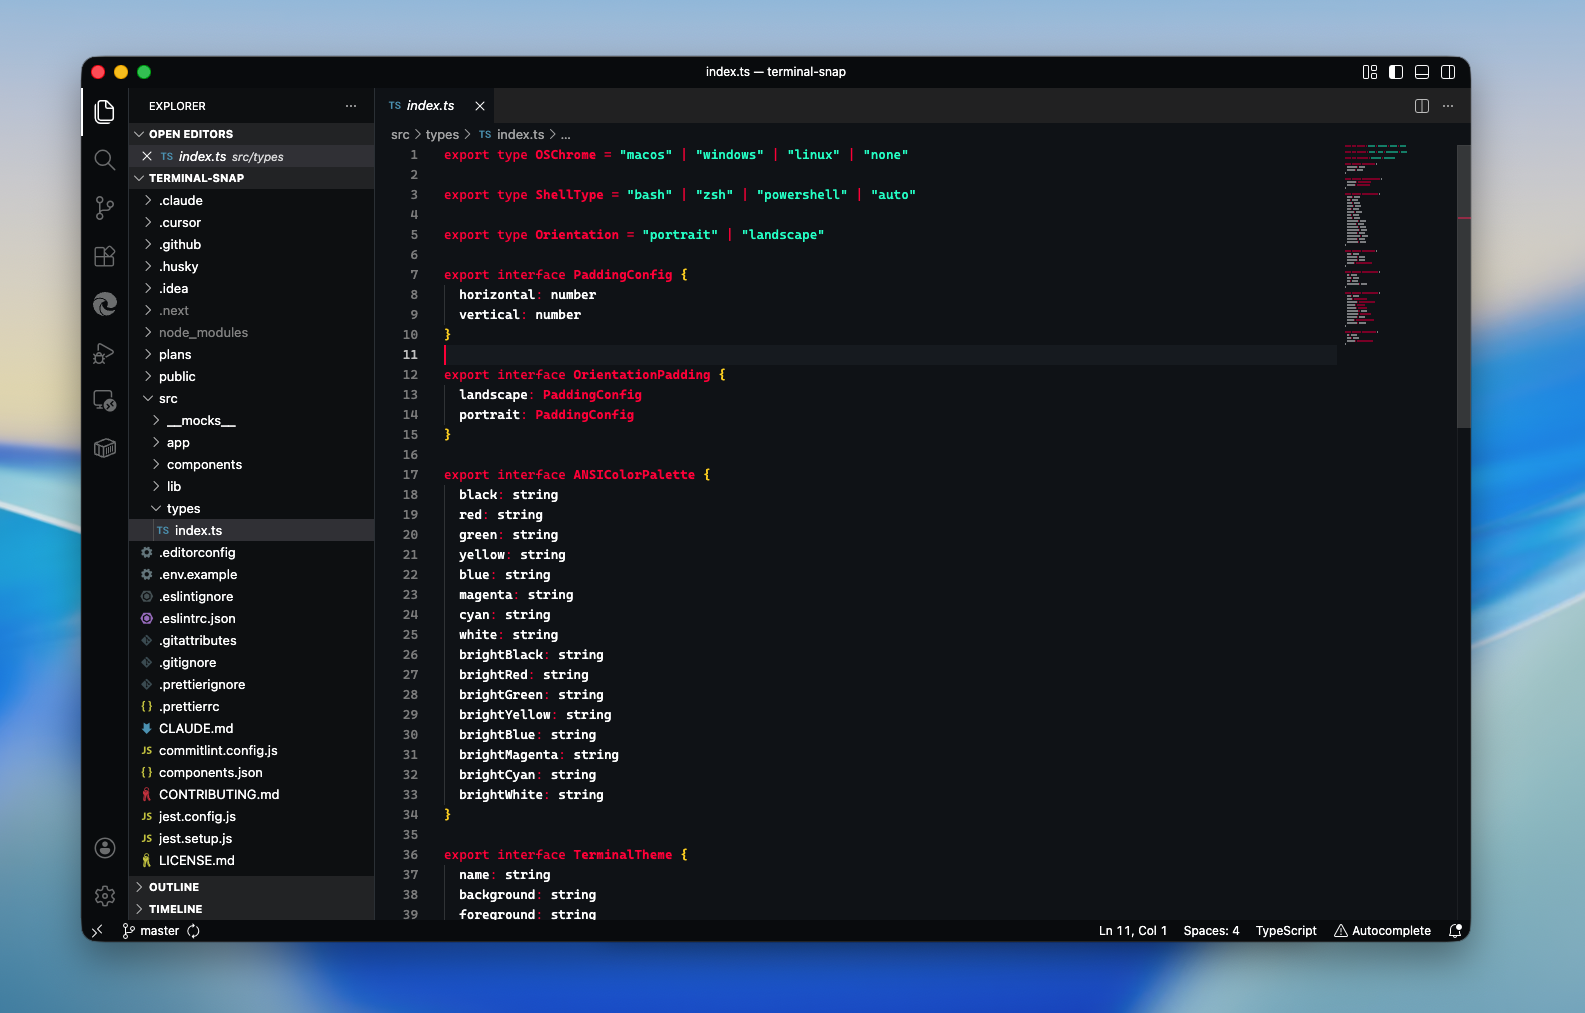Toggle the bottom panel
This screenshot has height=1013, width=1585.
tap(1422, 72)
